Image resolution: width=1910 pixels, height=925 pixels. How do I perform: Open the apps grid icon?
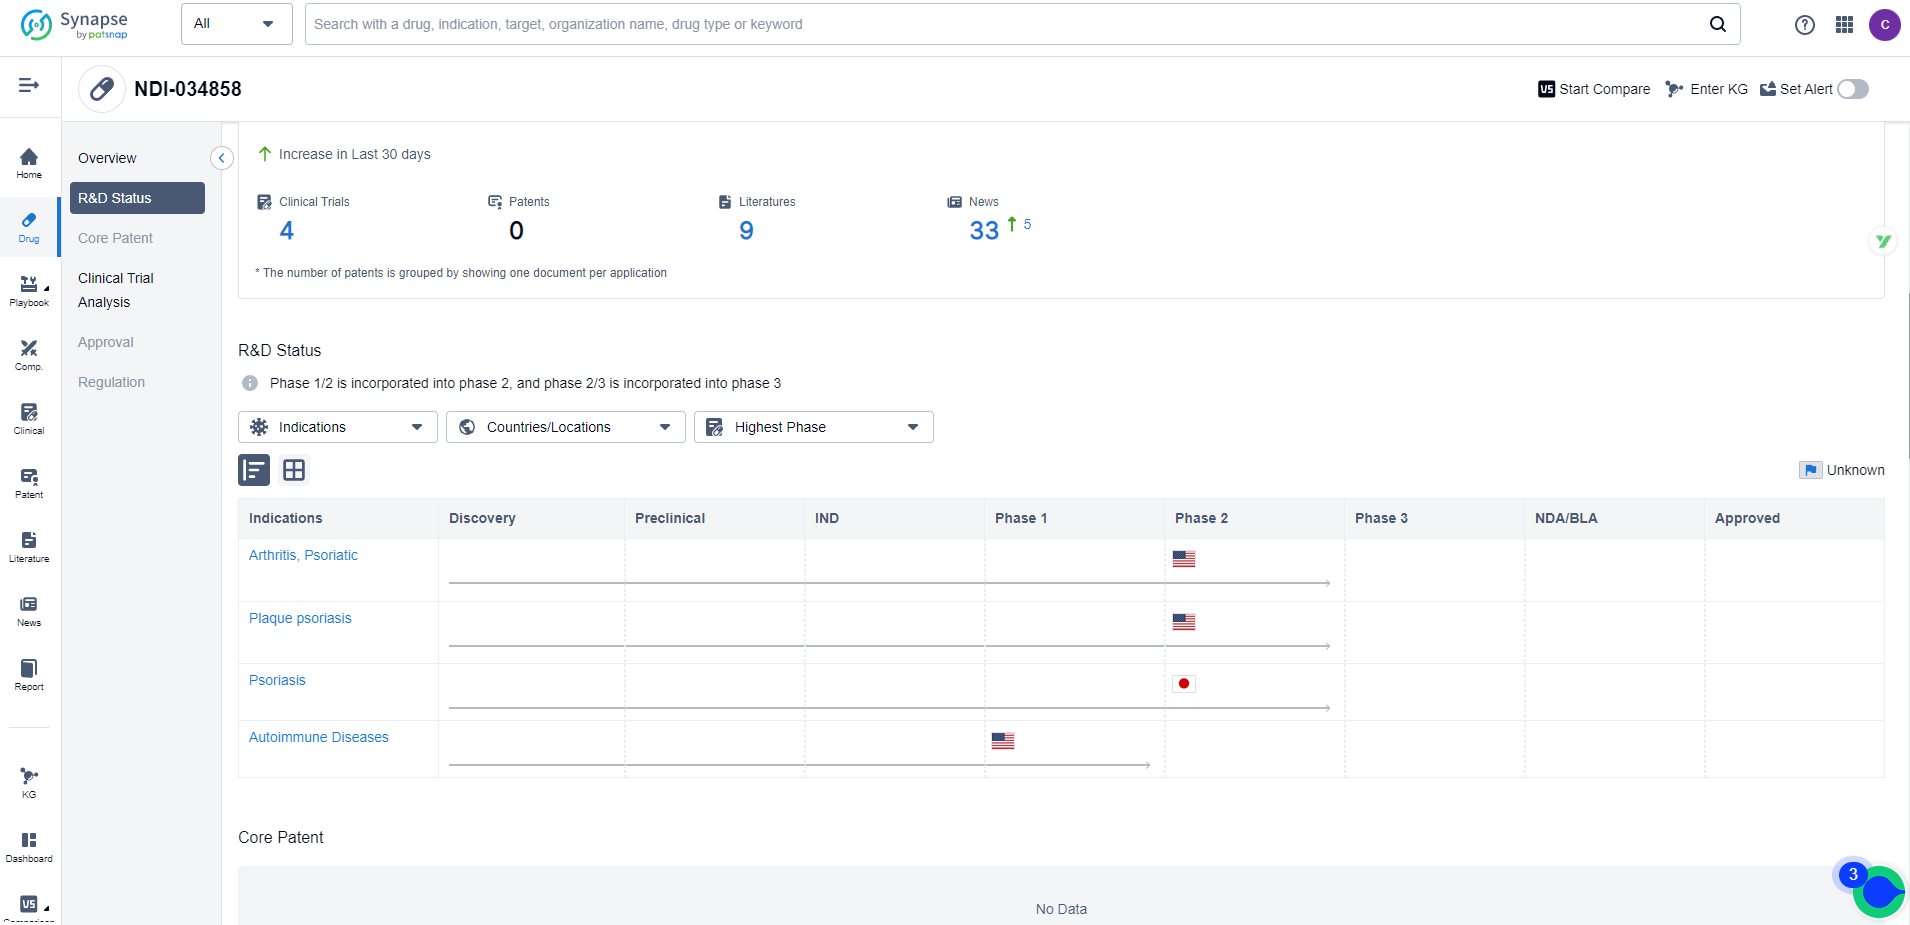pyautogui.click(x=1845, y=25)
